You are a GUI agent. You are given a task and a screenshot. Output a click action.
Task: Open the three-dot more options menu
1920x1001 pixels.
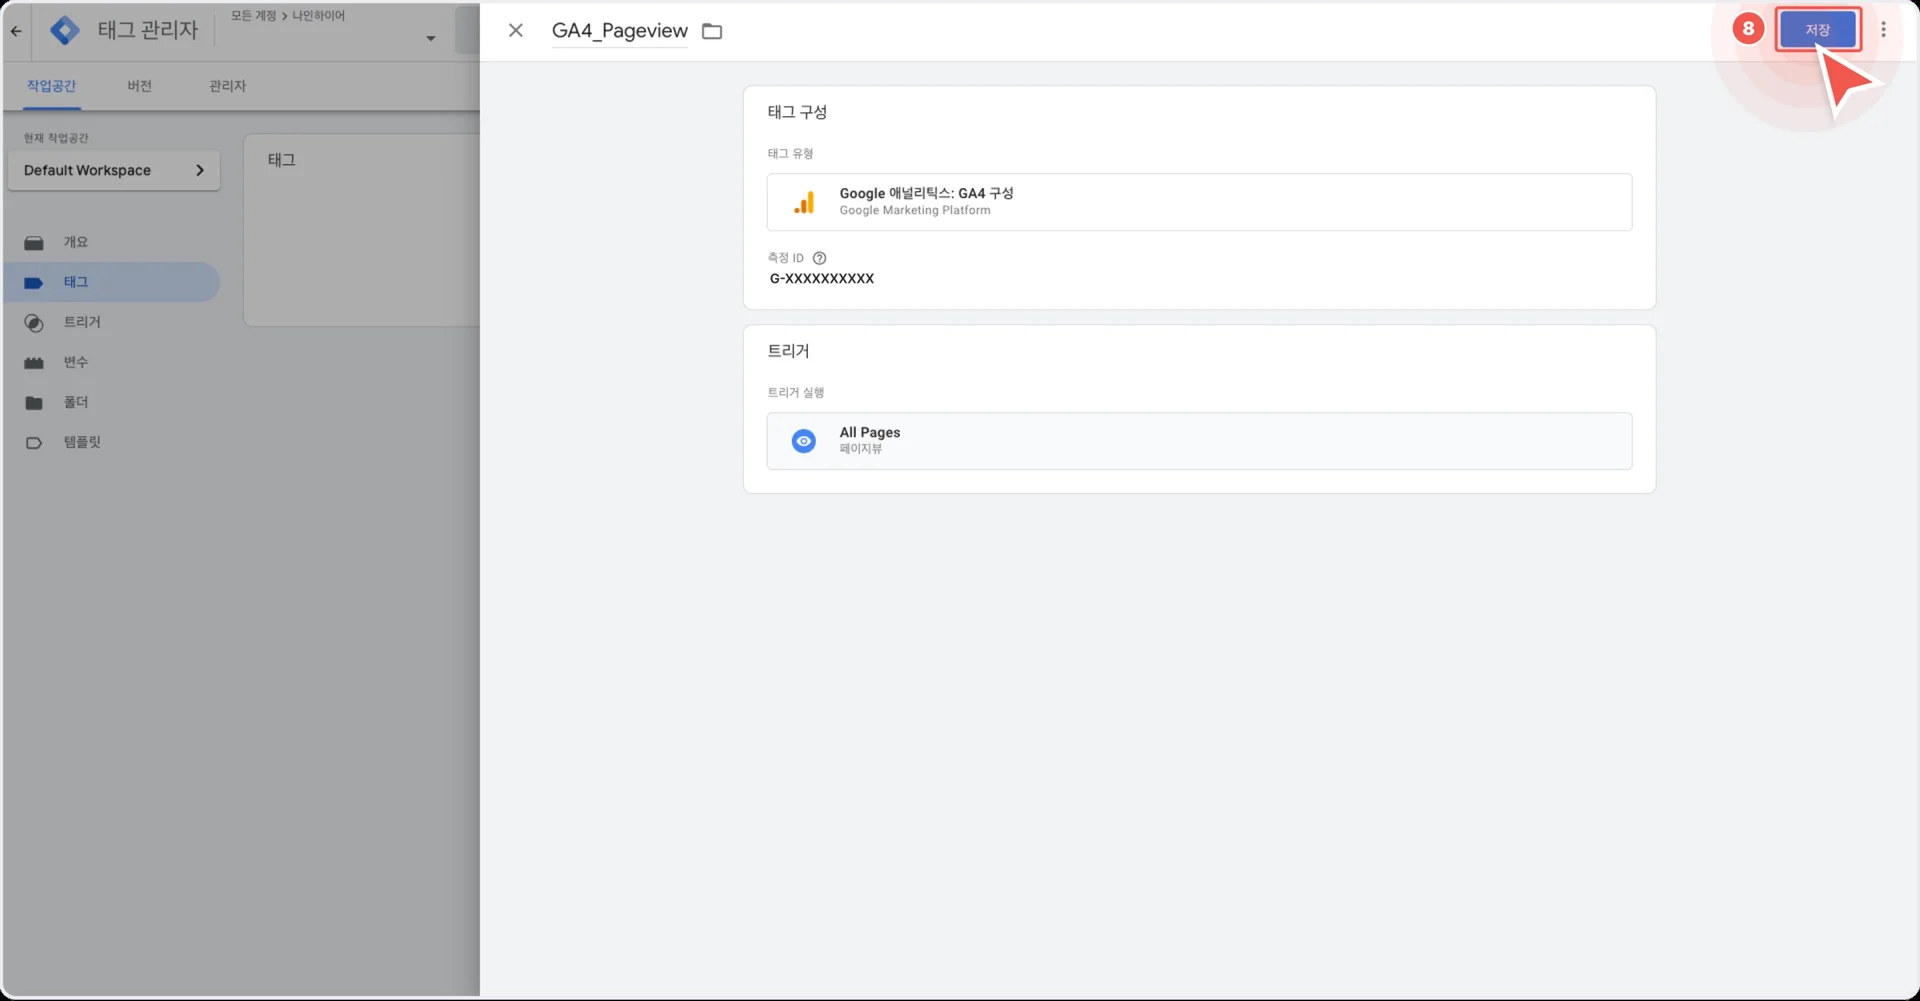point(1883,30)
